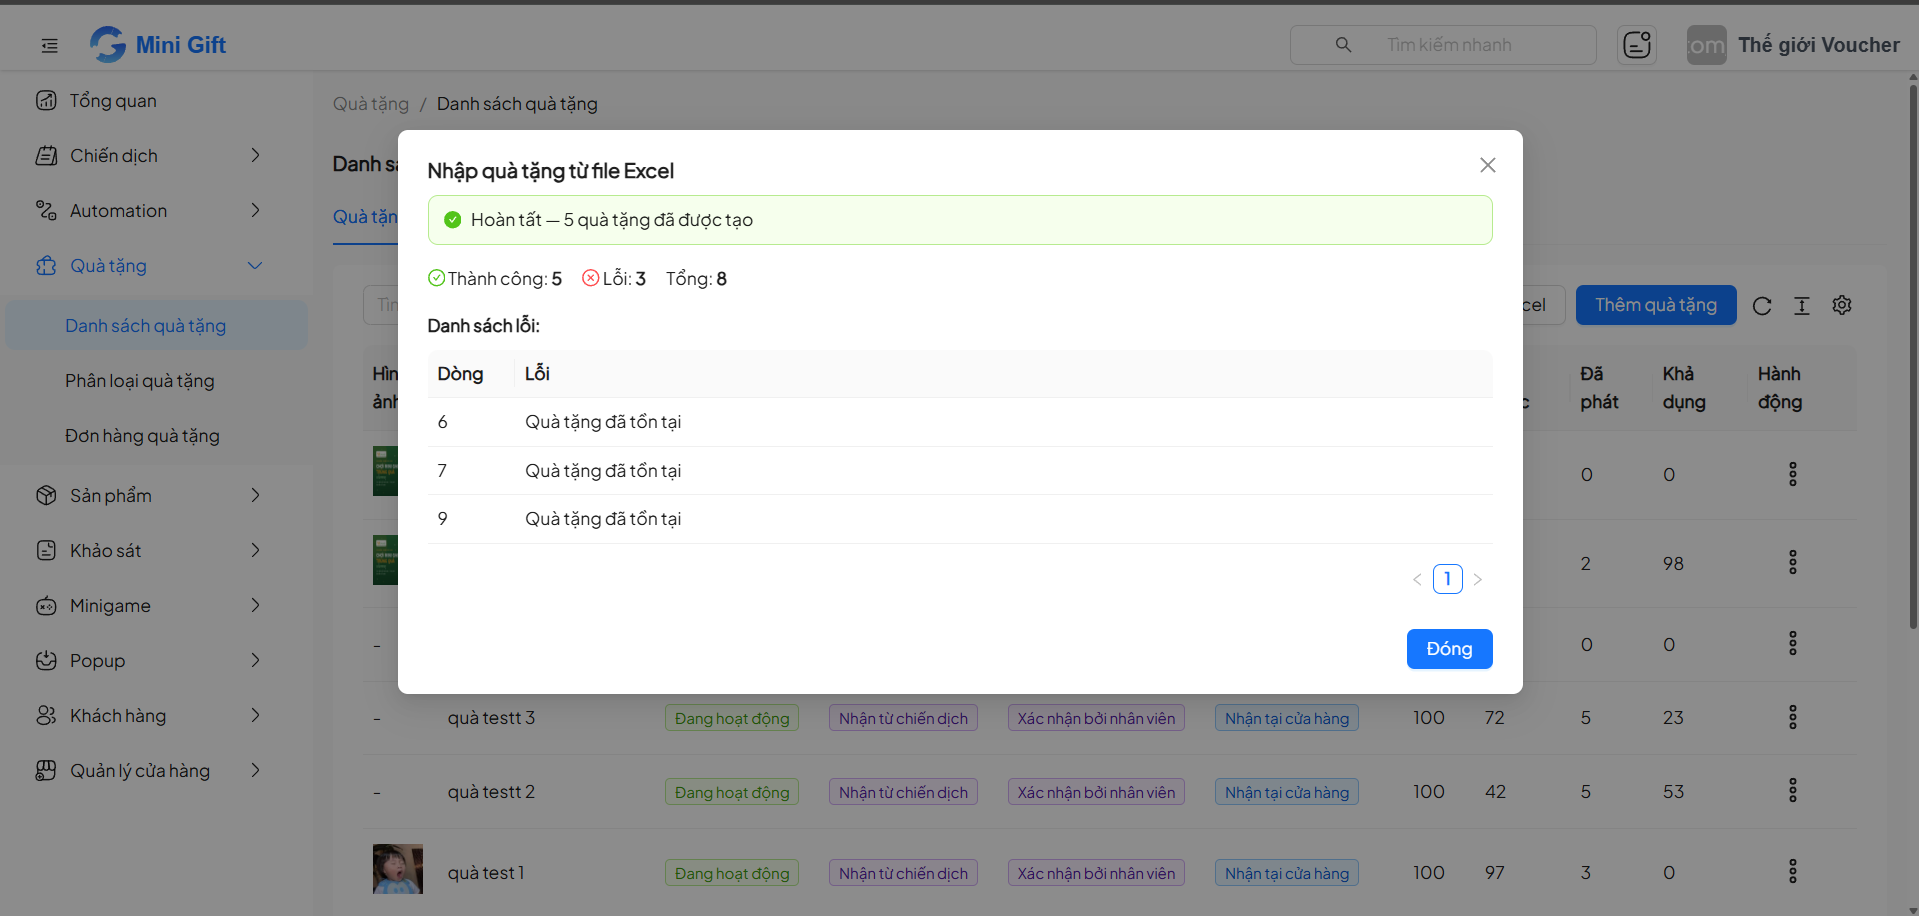The image size is (1919, 916).
Task: Click the row height icon in the toolbar
Action: [x=1802, y=306]
